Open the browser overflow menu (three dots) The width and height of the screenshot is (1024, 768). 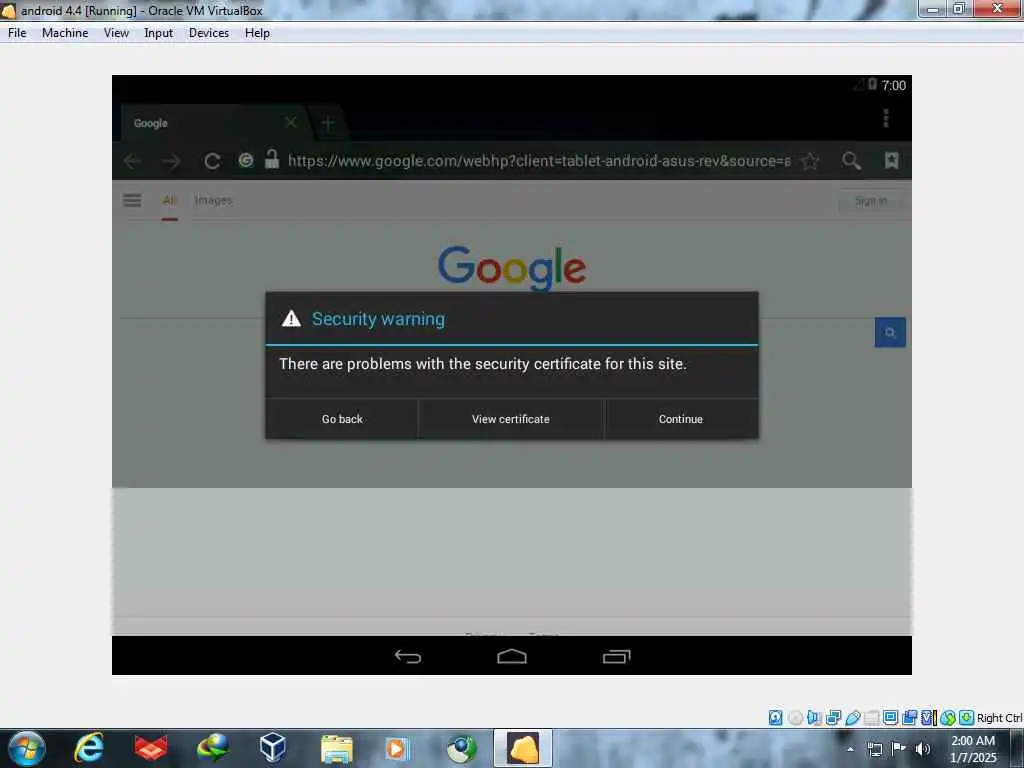(x=886, y=118)
